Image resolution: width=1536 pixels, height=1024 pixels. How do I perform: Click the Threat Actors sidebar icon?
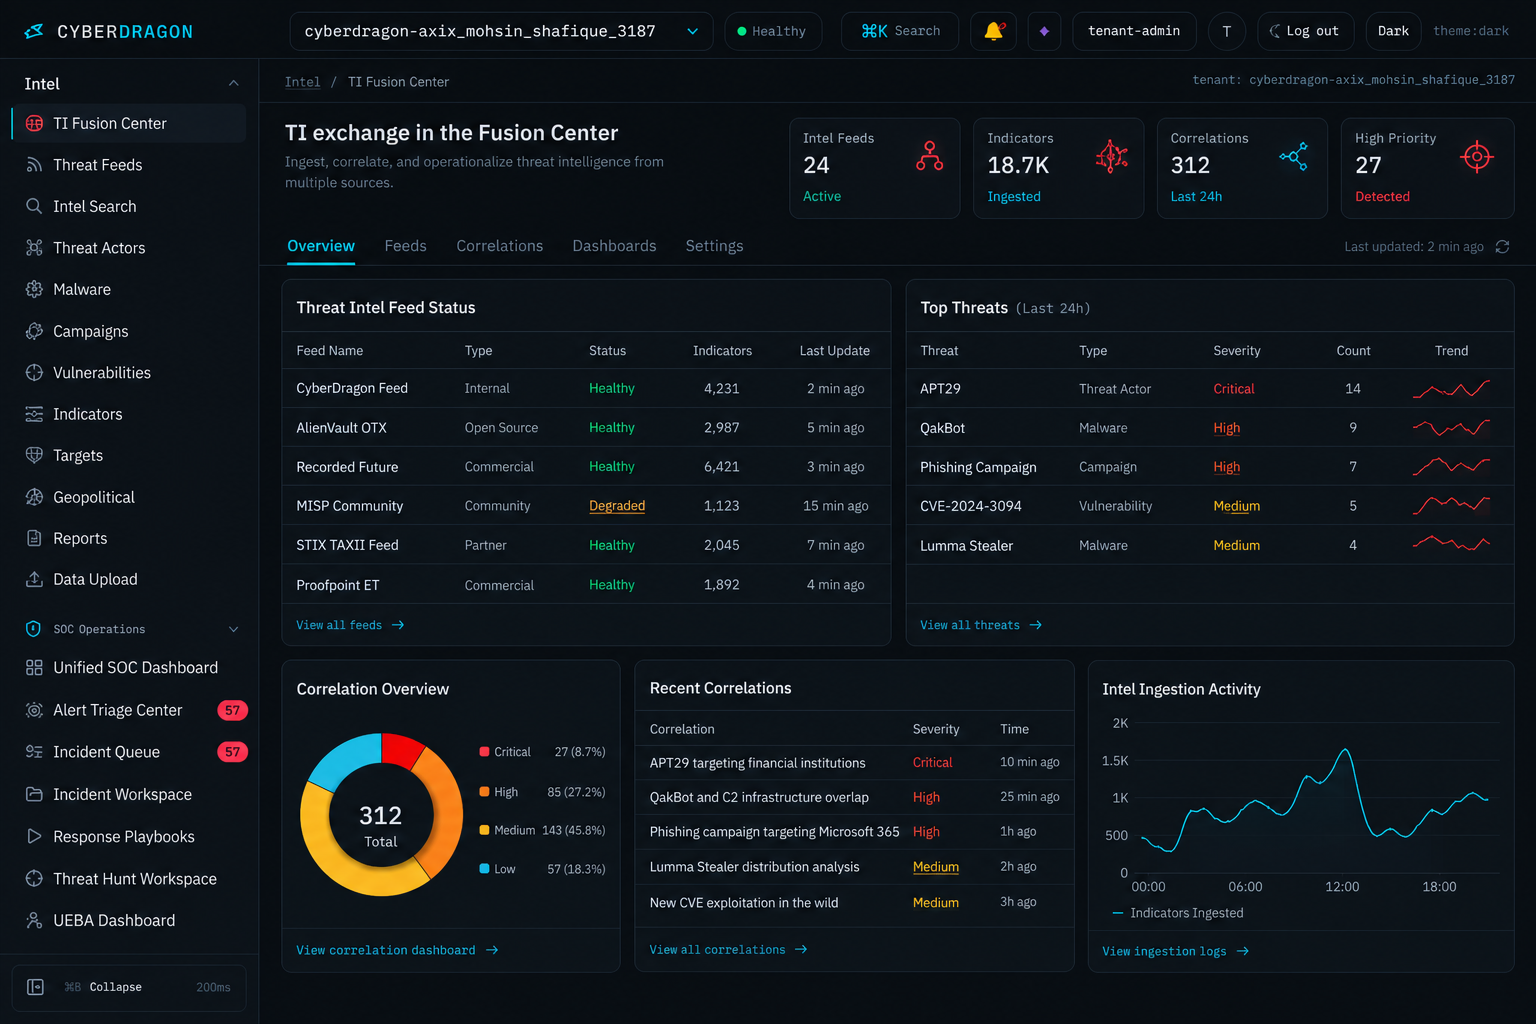tap(34, 248)
